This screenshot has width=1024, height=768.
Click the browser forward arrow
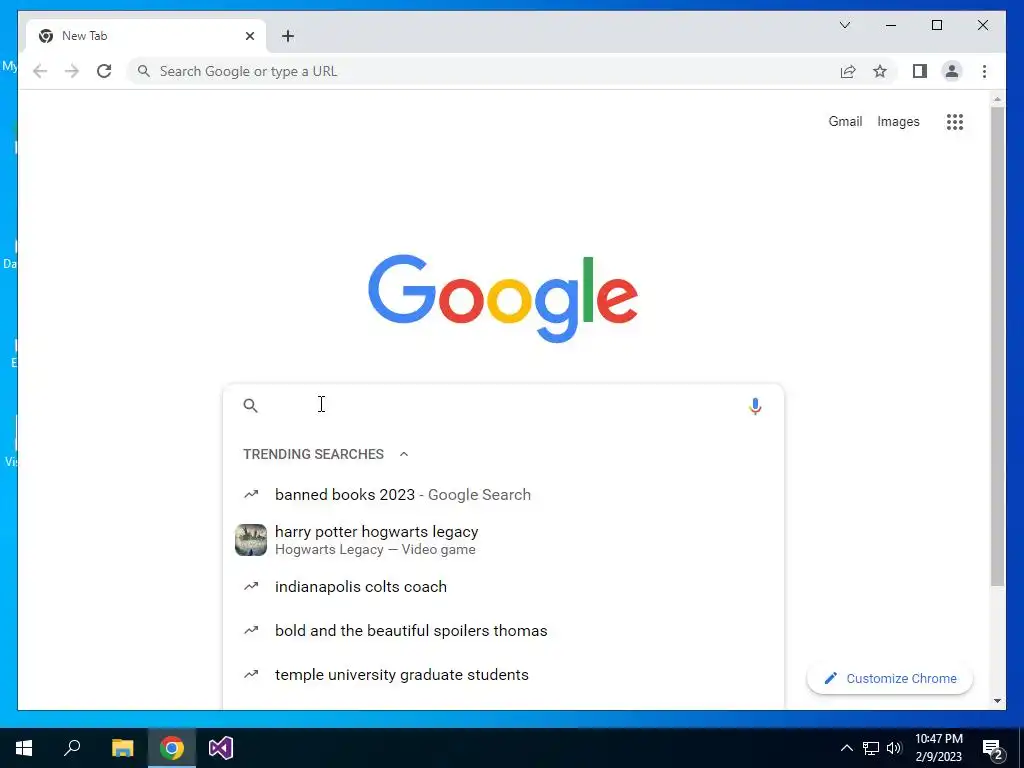tap(72, 71)
